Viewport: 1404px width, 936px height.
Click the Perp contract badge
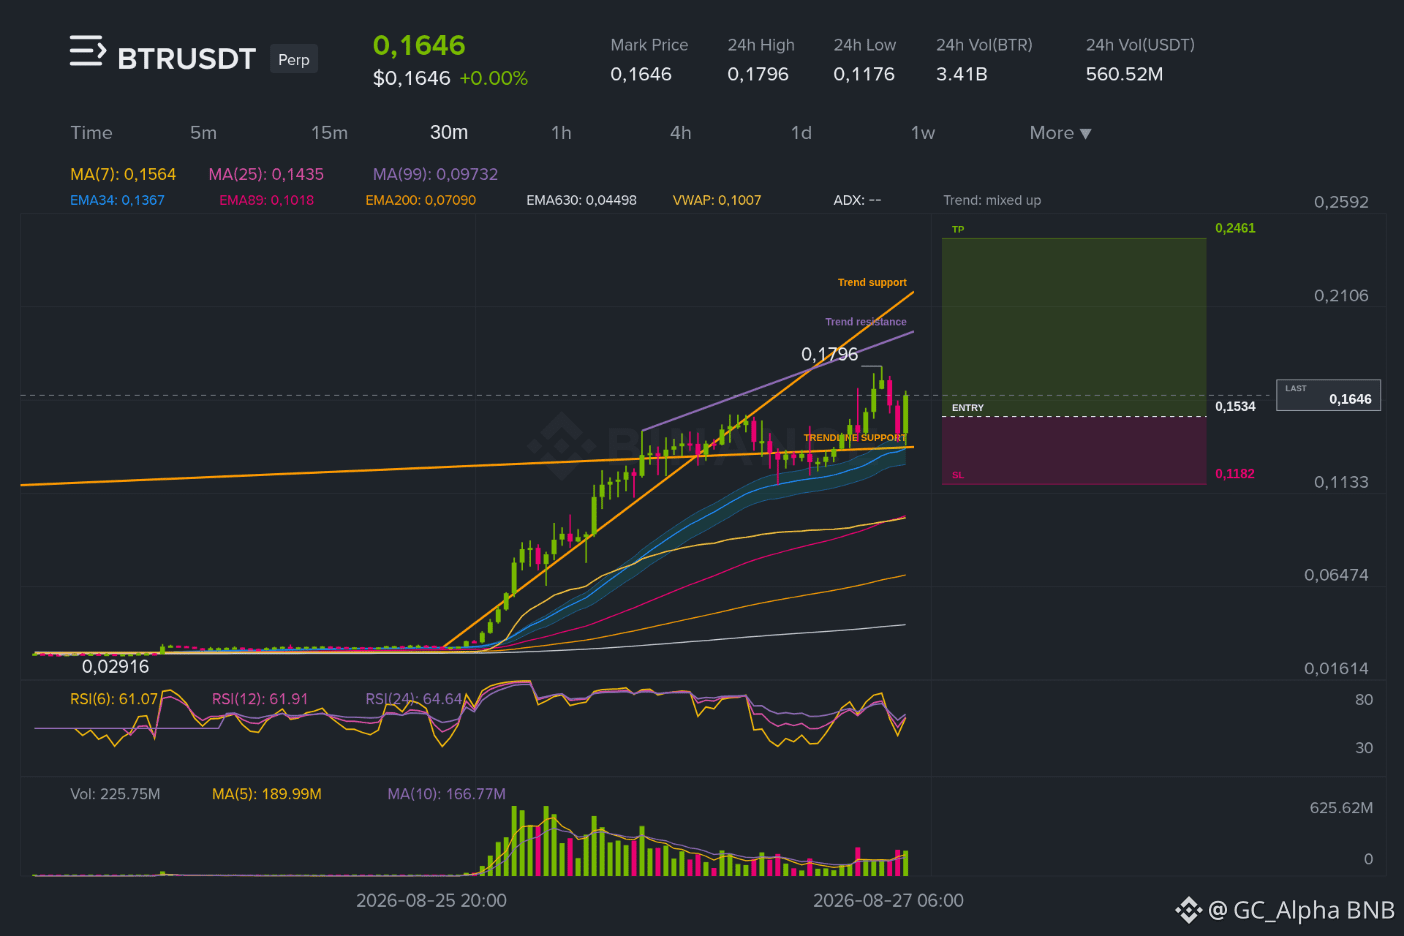click(x=294, y=59)
